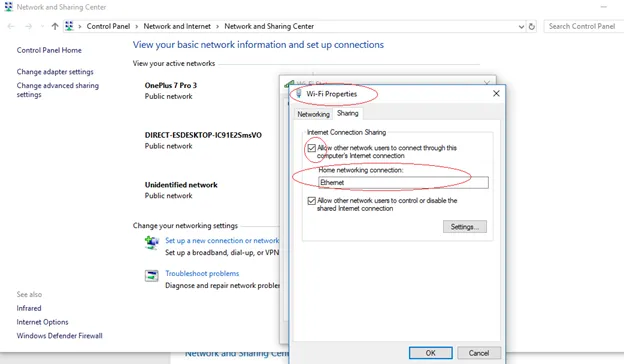Toggle allow users to control shared connection
The image size is (624, 364).
pos(312,201)
